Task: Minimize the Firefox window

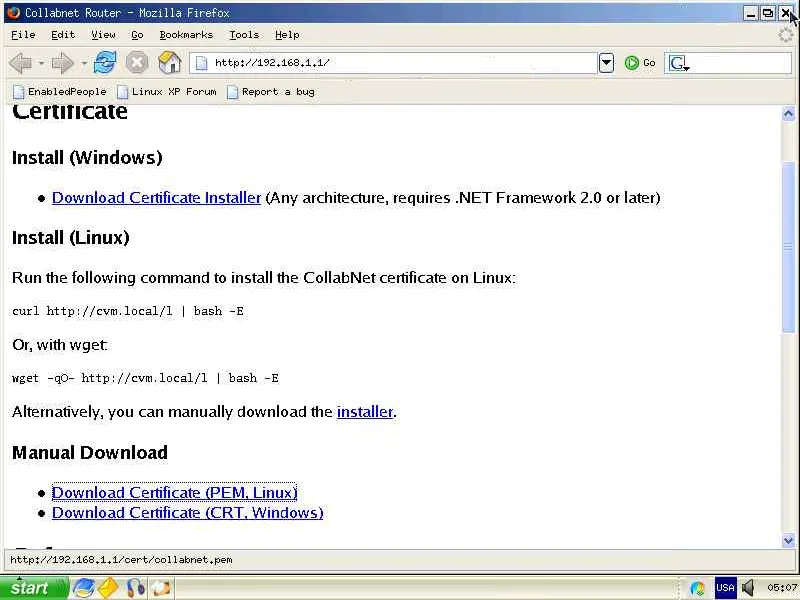Action: pos(750,13)
